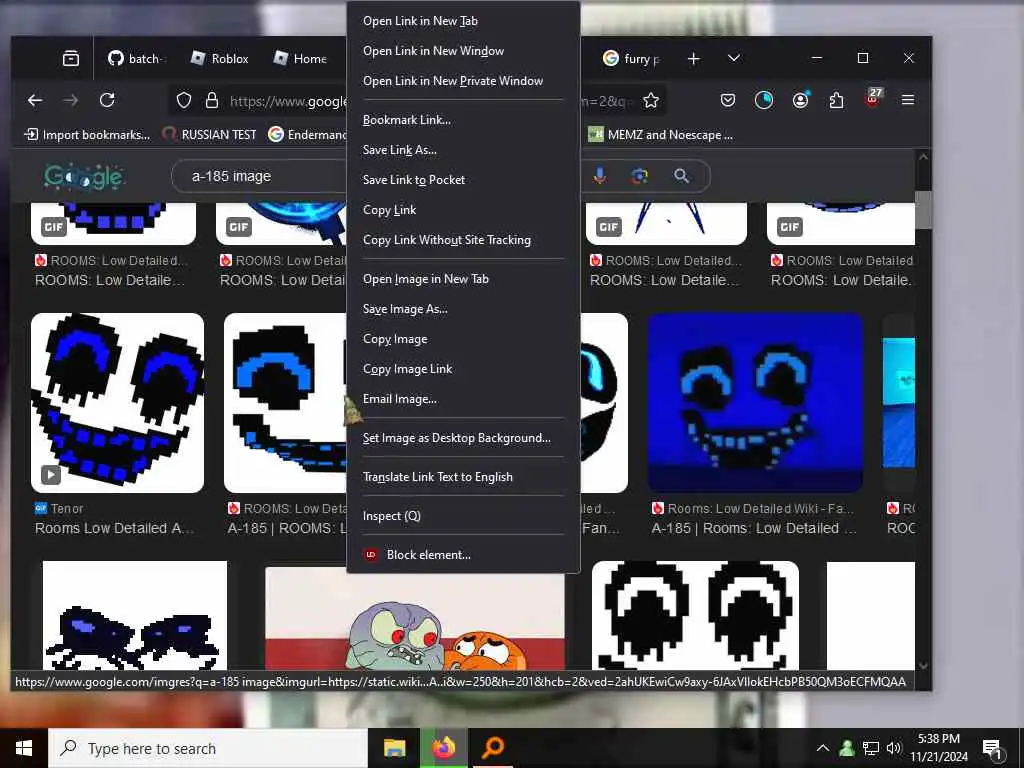Switch to the Home tab

[x=301, y=59]
